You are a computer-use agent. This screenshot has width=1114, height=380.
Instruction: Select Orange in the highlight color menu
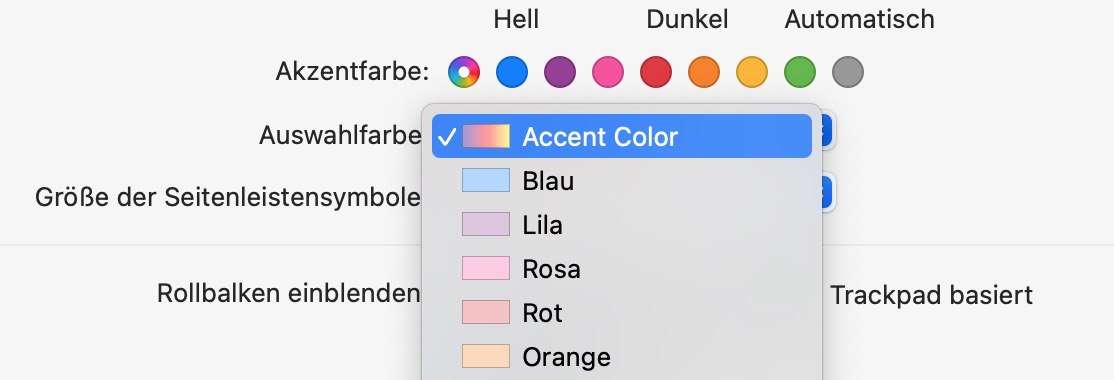click(622, 357)
